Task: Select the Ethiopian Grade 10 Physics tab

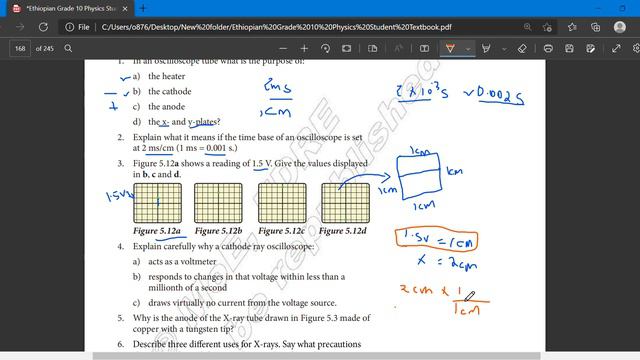Action: [x=69, y=8]
